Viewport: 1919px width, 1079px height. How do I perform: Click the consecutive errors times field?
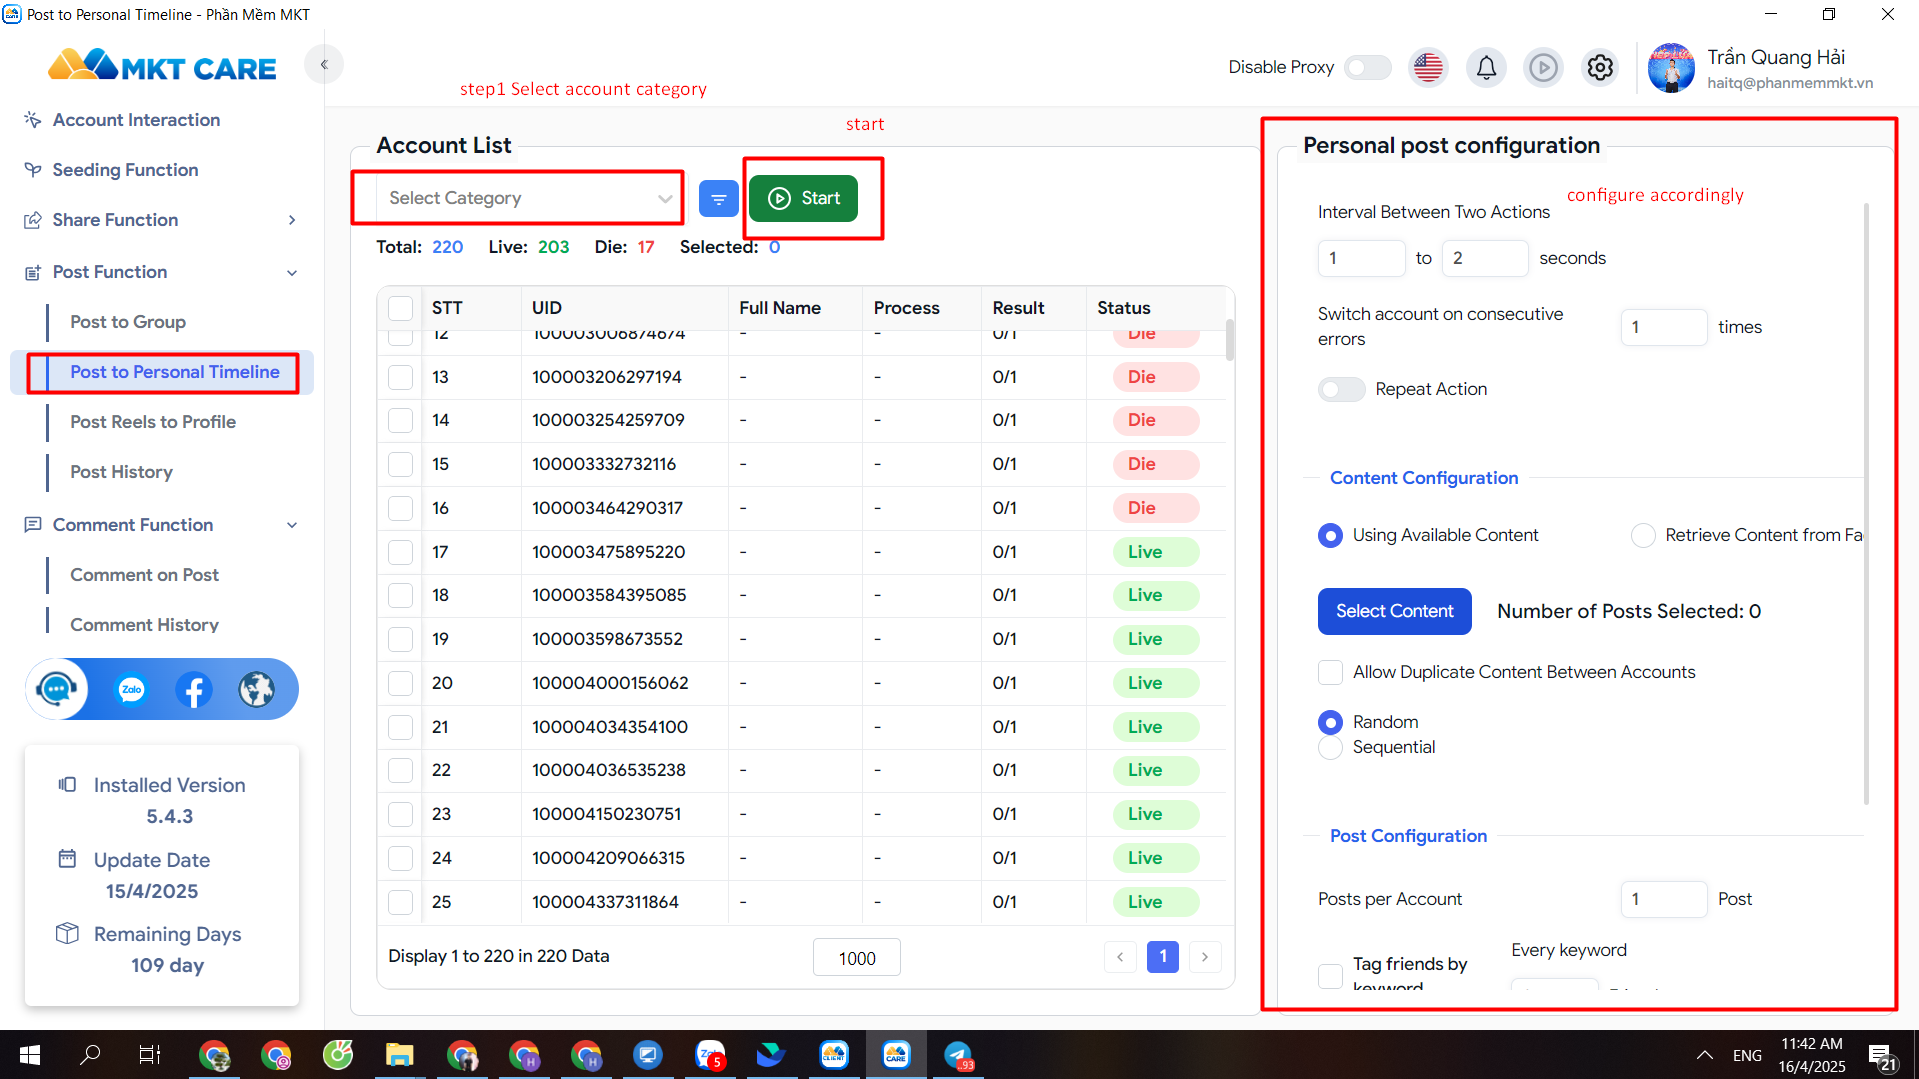click(x=1663, y=327)
